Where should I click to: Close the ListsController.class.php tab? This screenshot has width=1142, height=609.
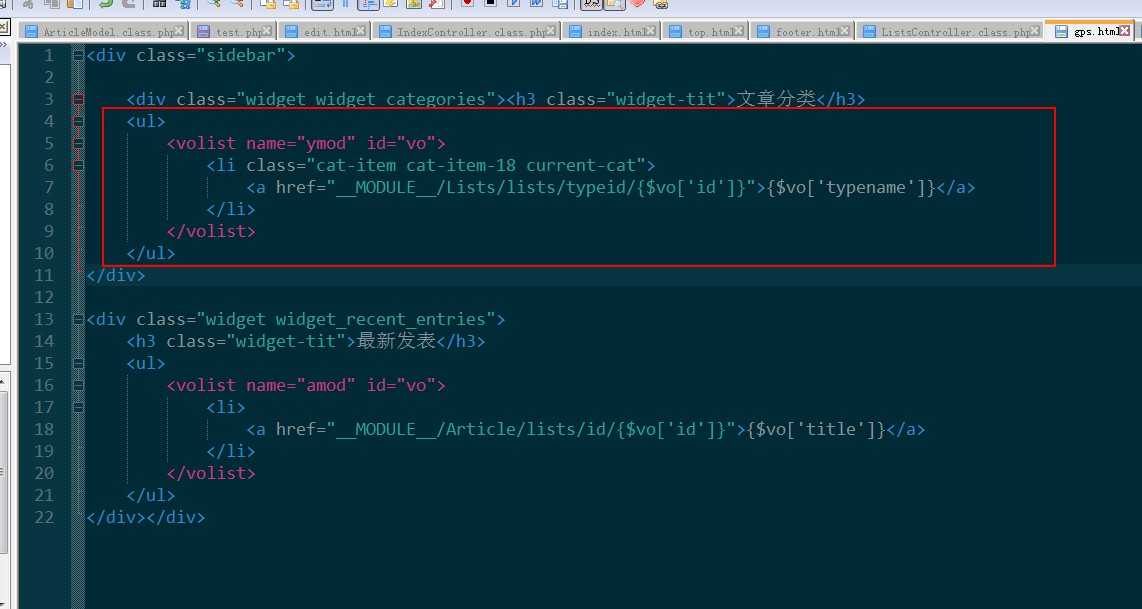pyautogui.click(x=1036, y=31)
